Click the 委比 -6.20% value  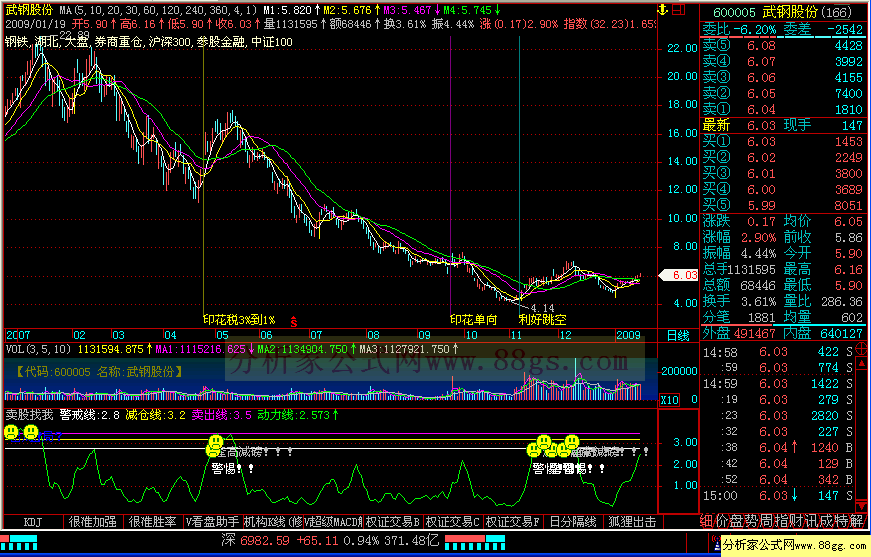(x=754, y=29)
